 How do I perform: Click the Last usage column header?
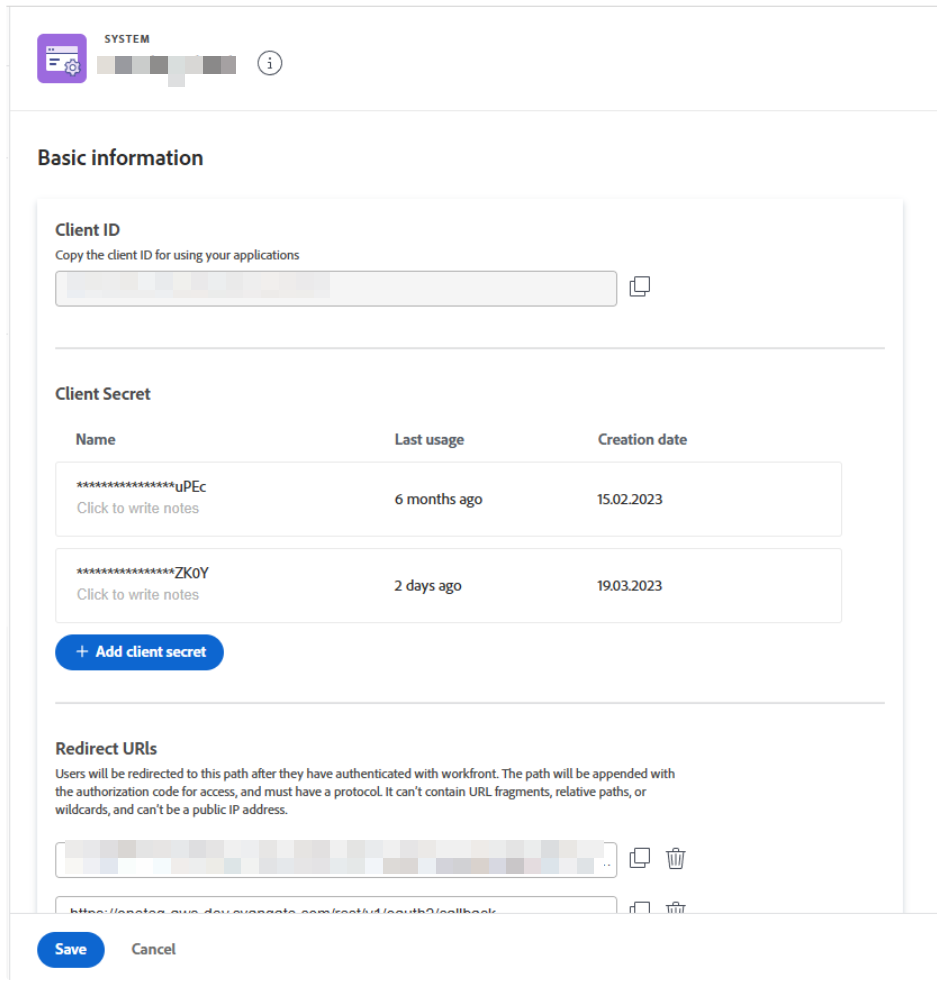coord(429,439)
